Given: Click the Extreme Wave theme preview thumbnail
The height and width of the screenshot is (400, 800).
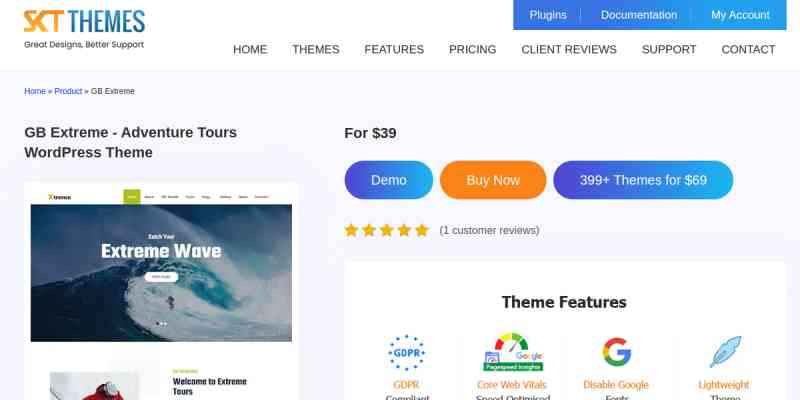Looking at the screenshot, I should tap(161, 291).
